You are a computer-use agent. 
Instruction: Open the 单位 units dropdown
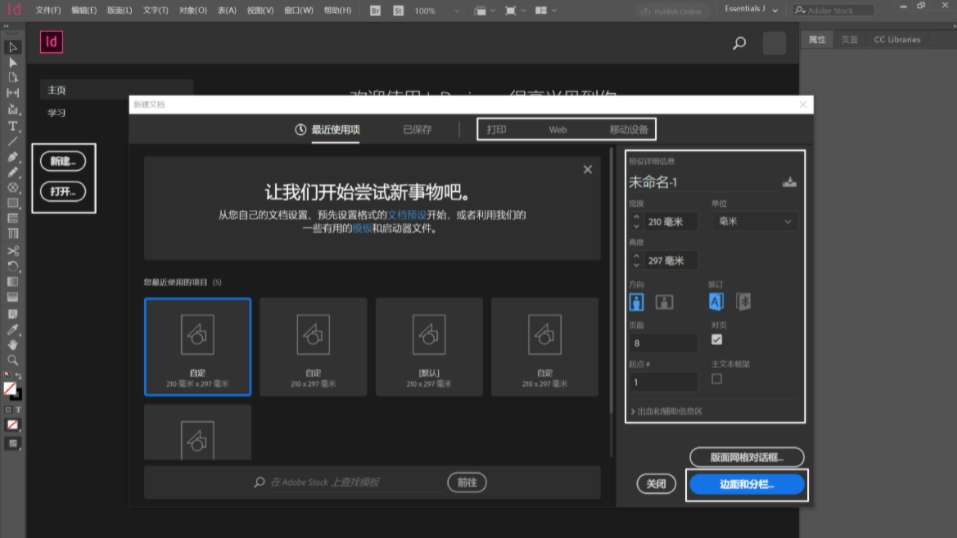754,222
